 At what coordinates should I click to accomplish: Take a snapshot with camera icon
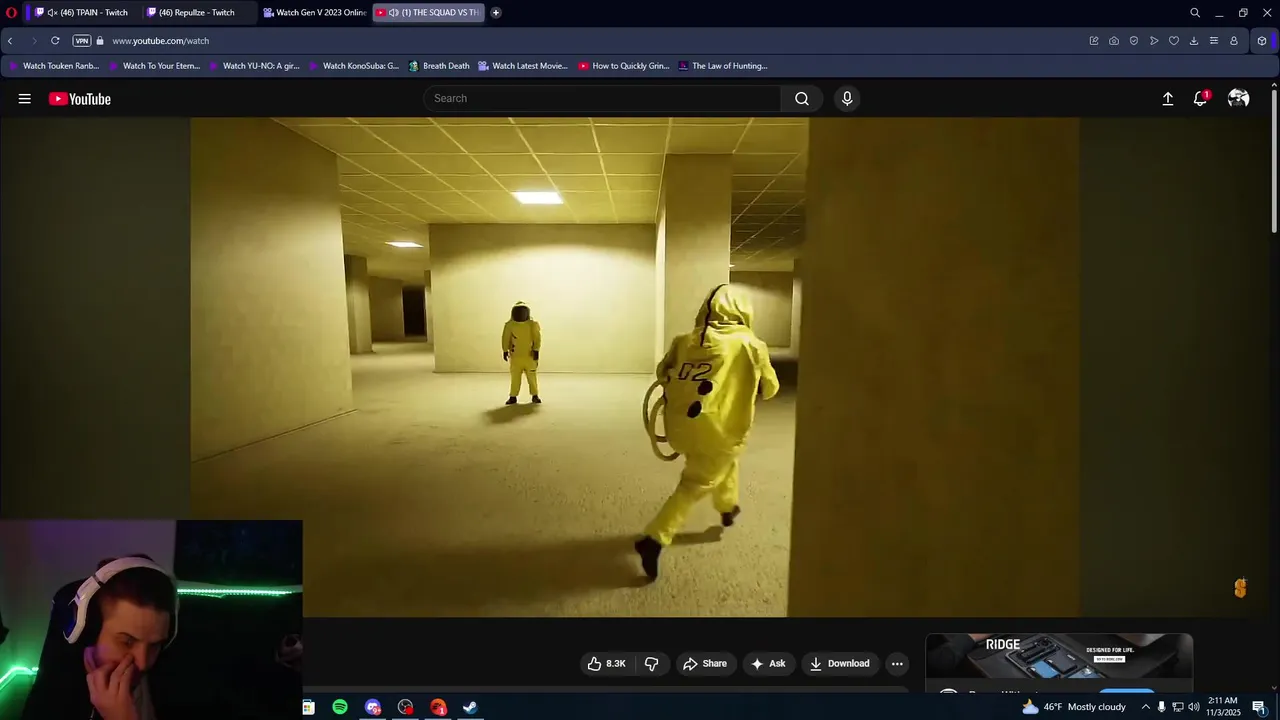pos(1113,41)
